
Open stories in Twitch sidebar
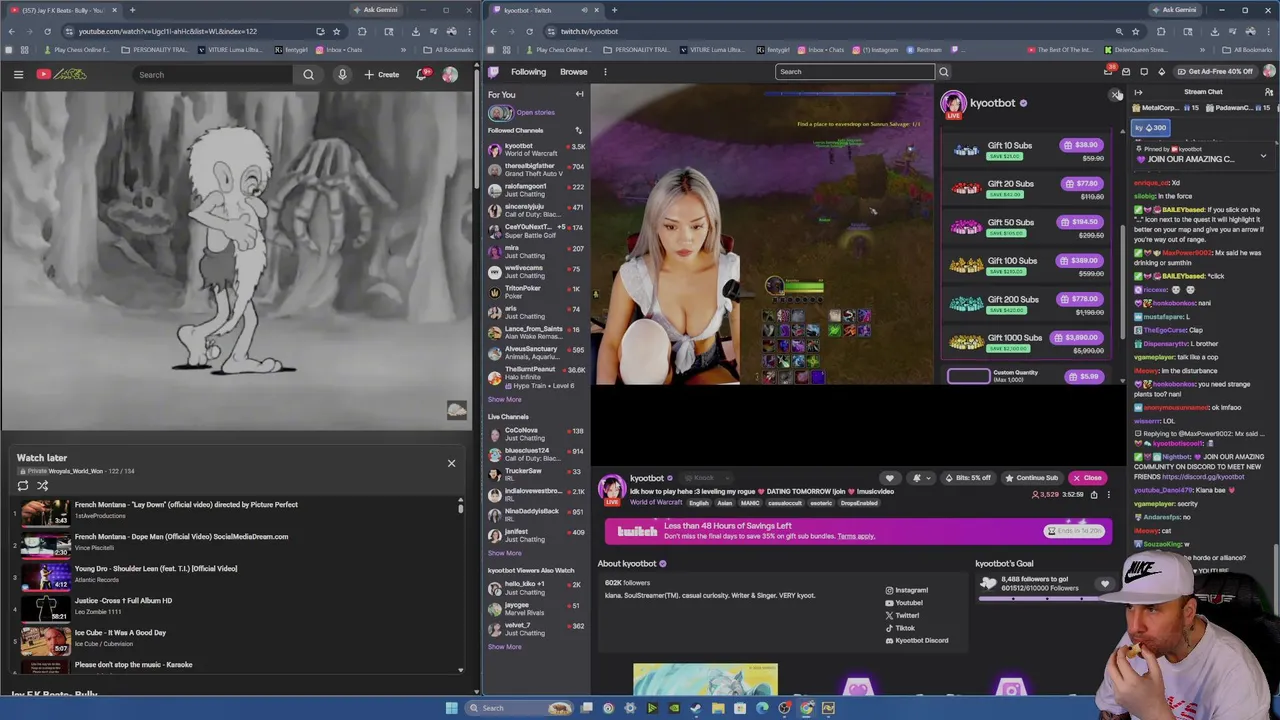click(x=524, y=113)
